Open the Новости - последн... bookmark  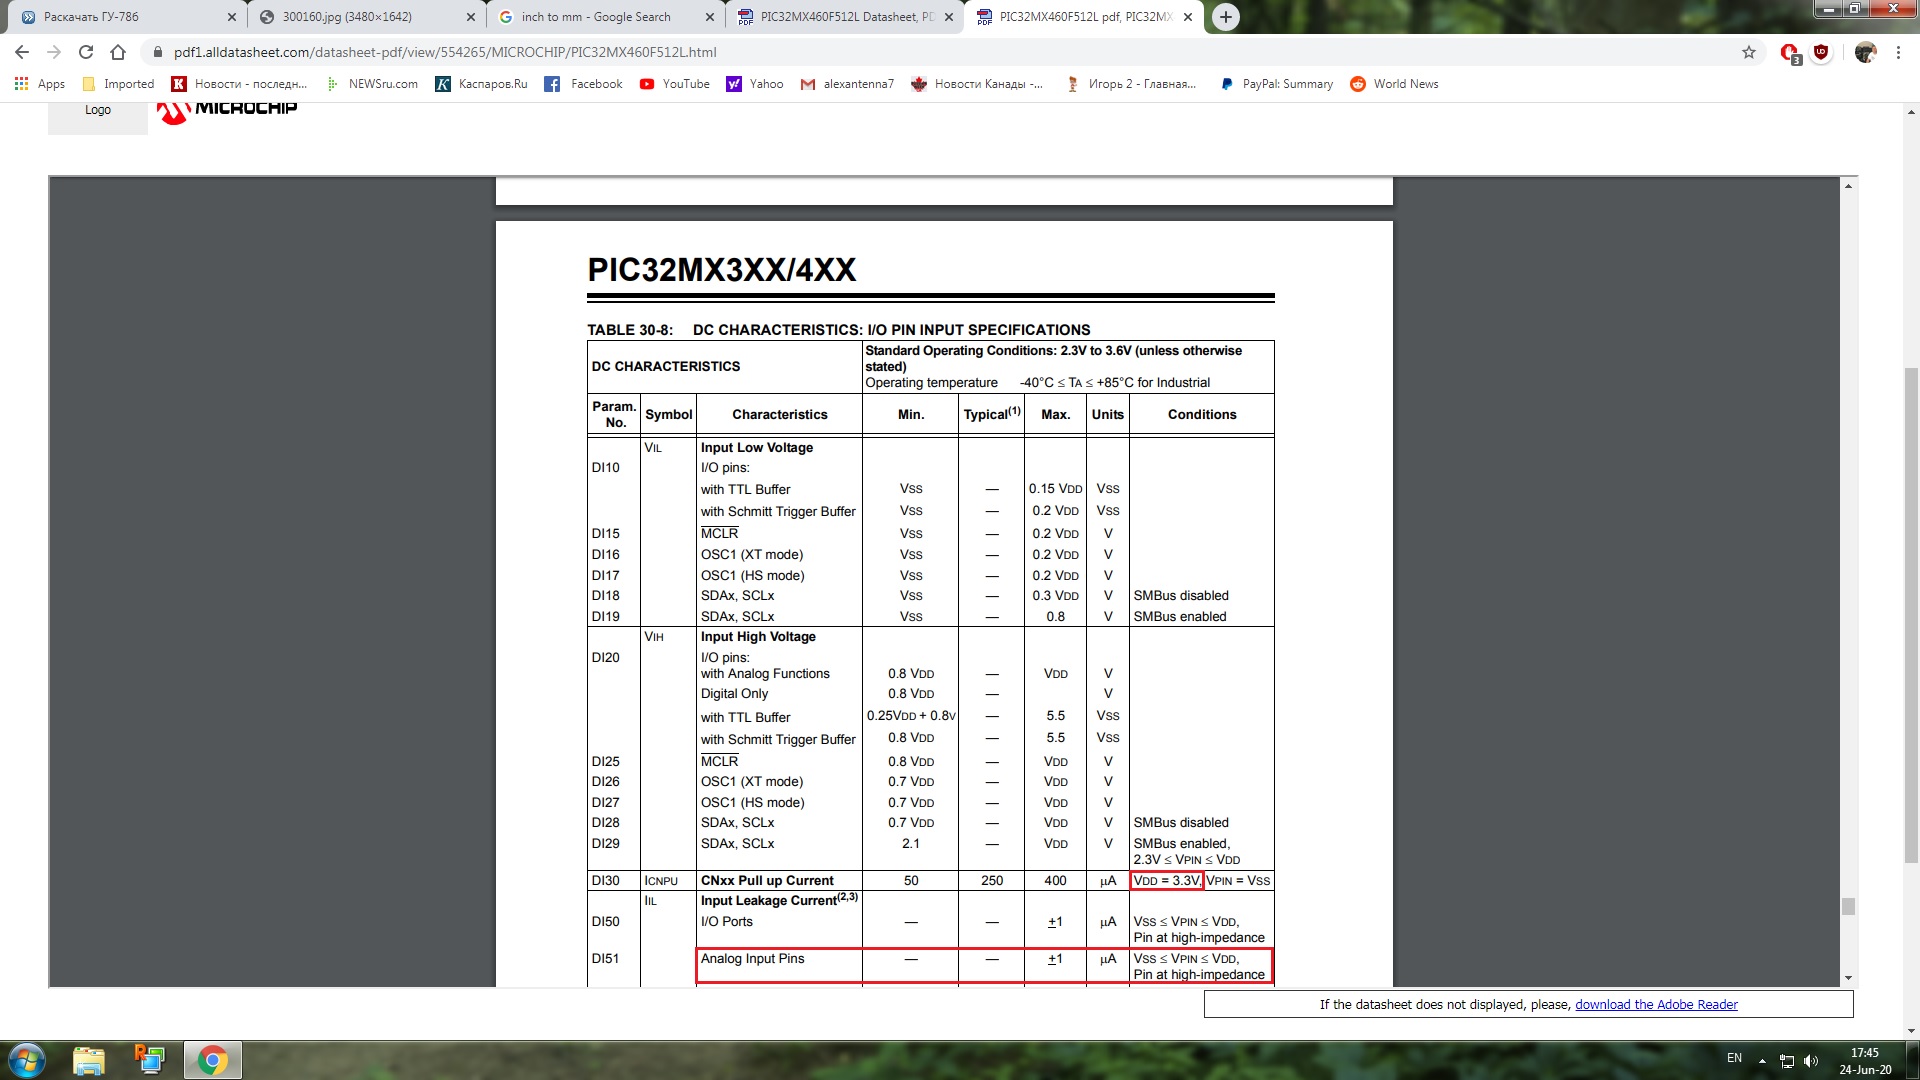point(239,84)
